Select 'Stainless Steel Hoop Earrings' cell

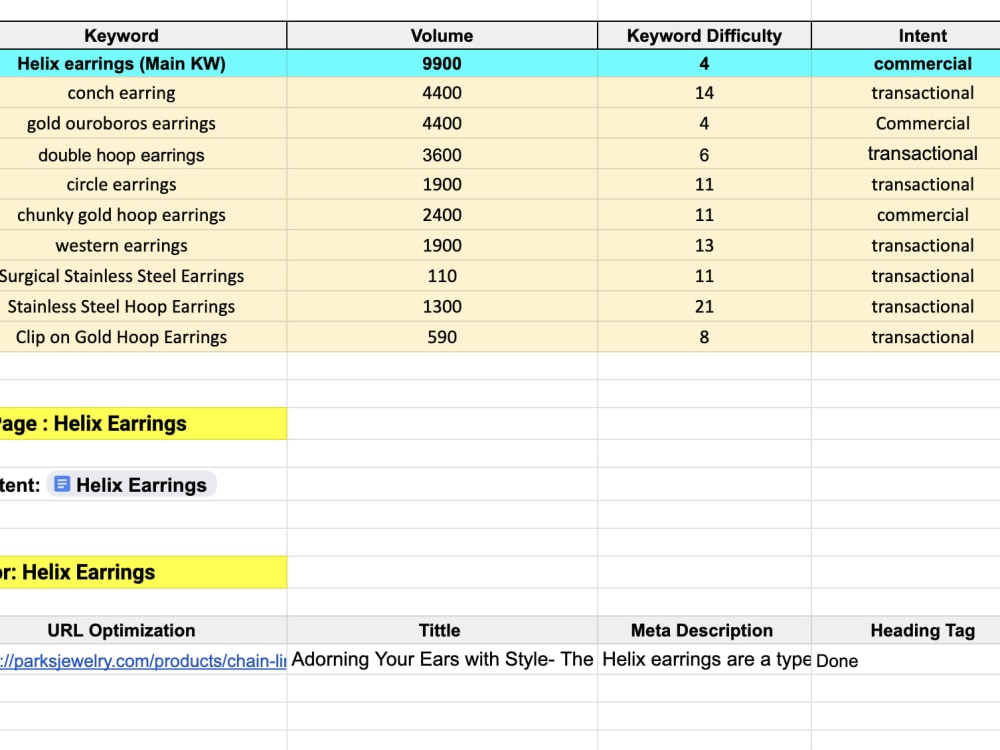point(143,307)
